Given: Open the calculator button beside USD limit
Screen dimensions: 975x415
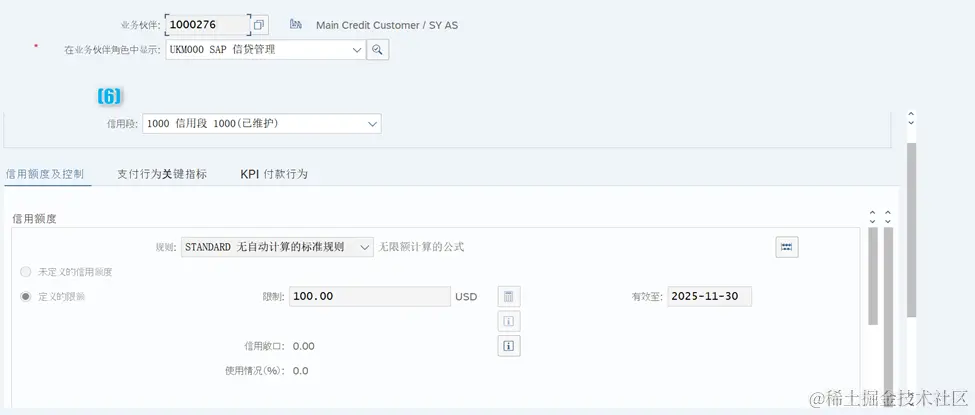Looking at the screenshot, I should (x=509, y=297).
